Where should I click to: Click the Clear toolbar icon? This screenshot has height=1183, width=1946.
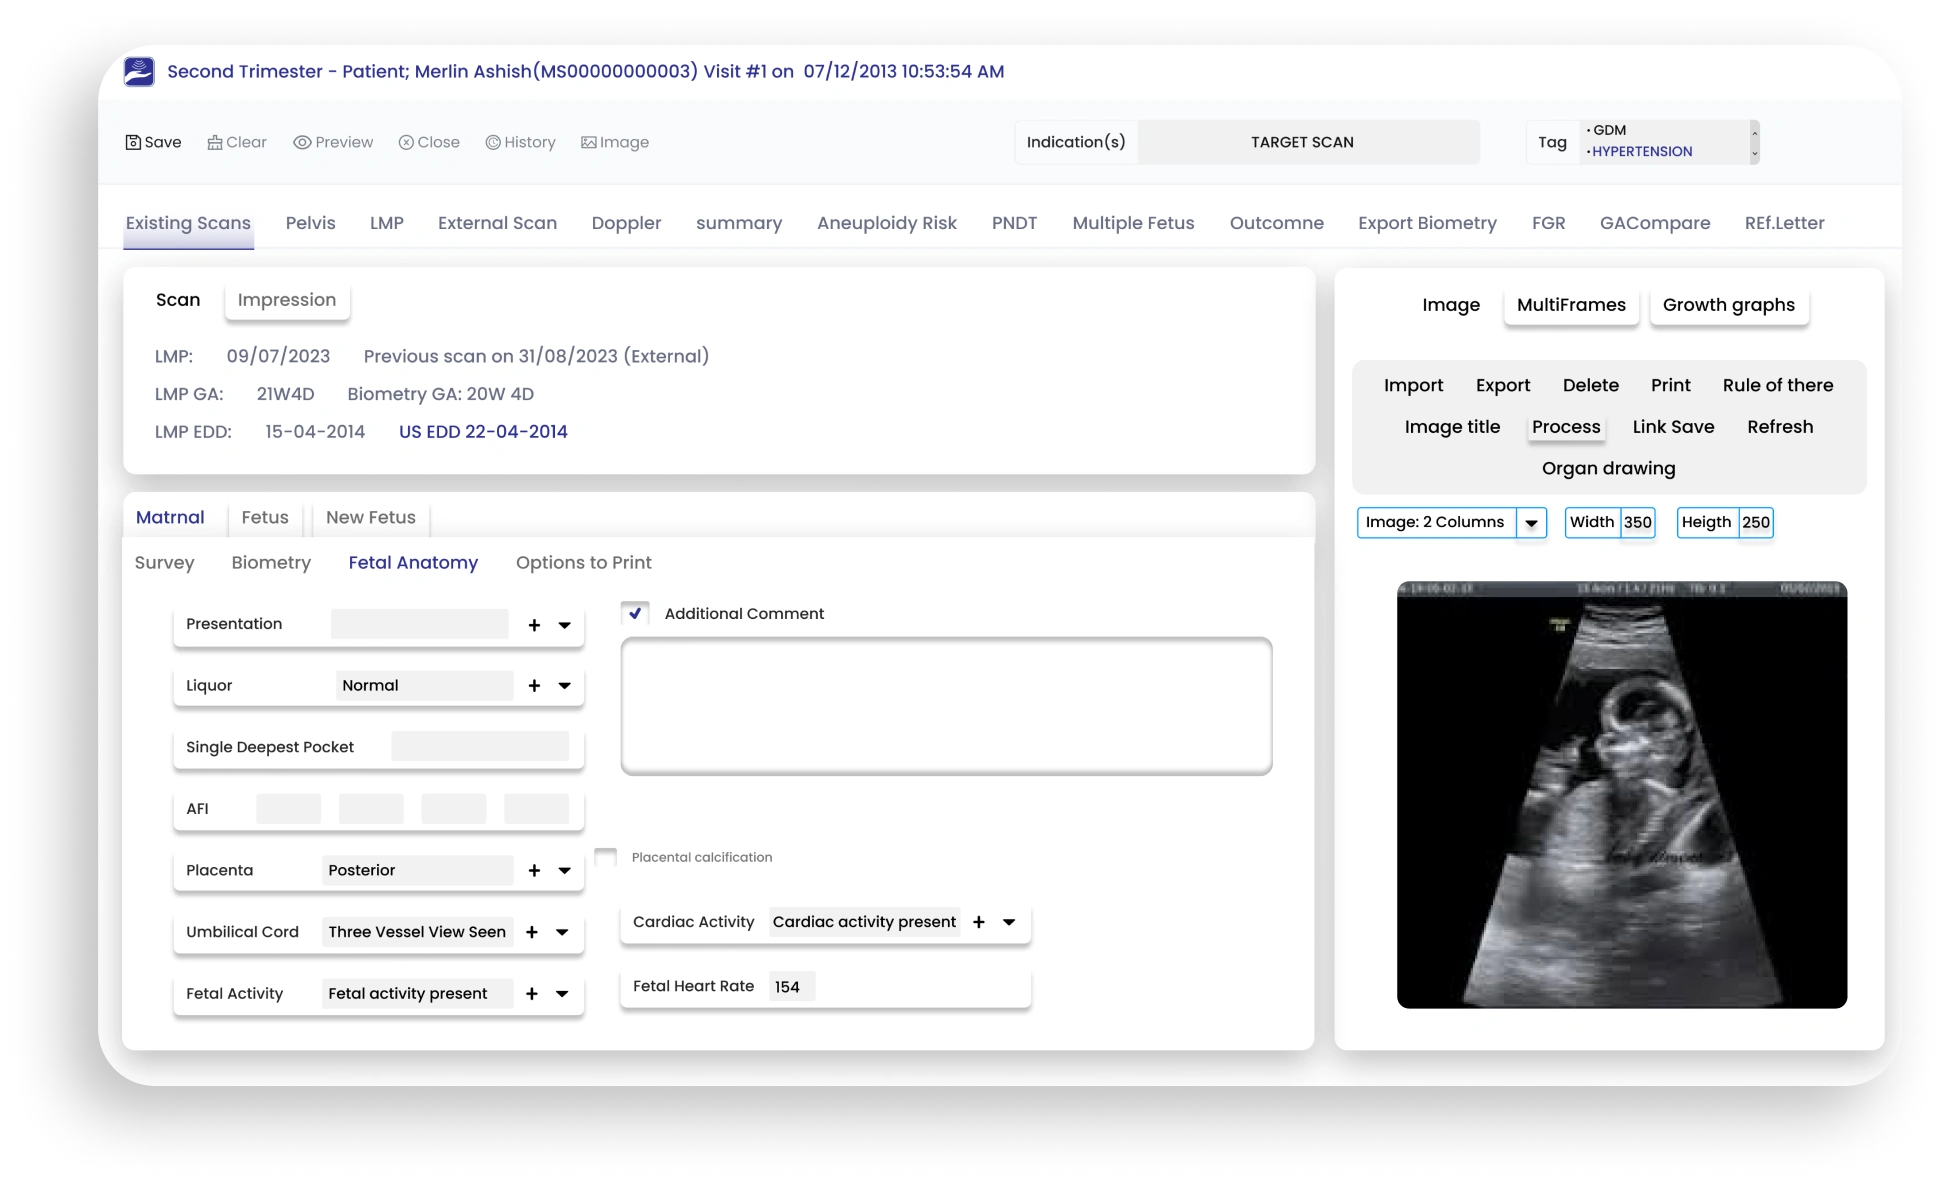(x=214, y=142)
